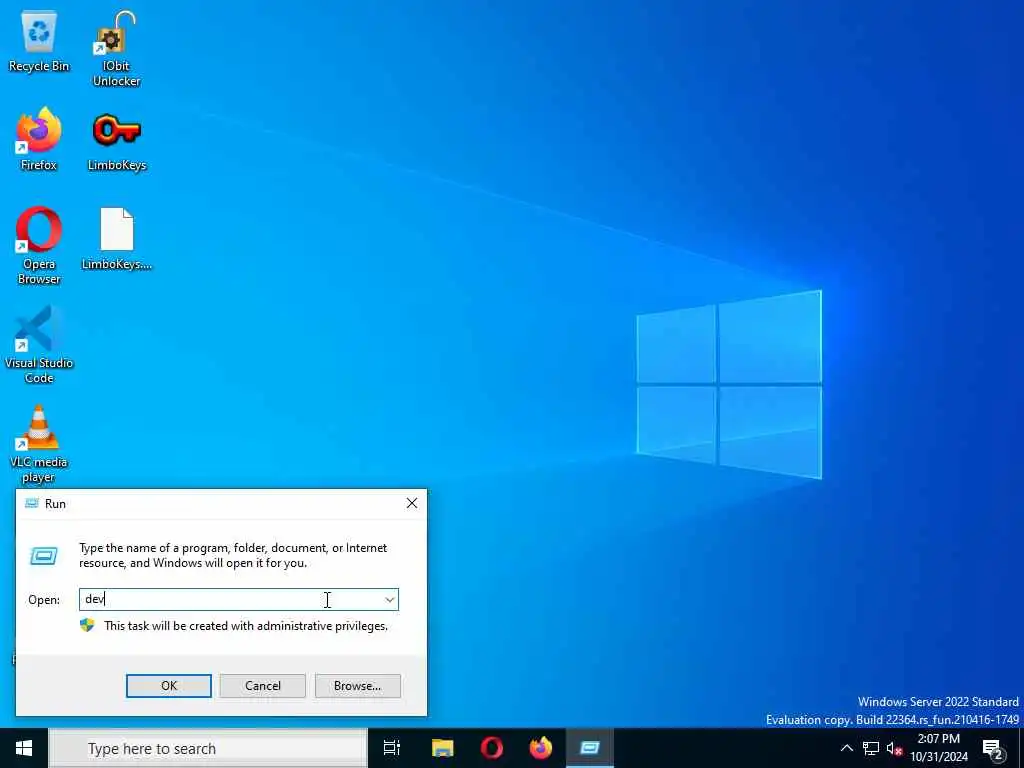
Task: Click OK in the Run dialog
Action: click(x=168, y=686)
